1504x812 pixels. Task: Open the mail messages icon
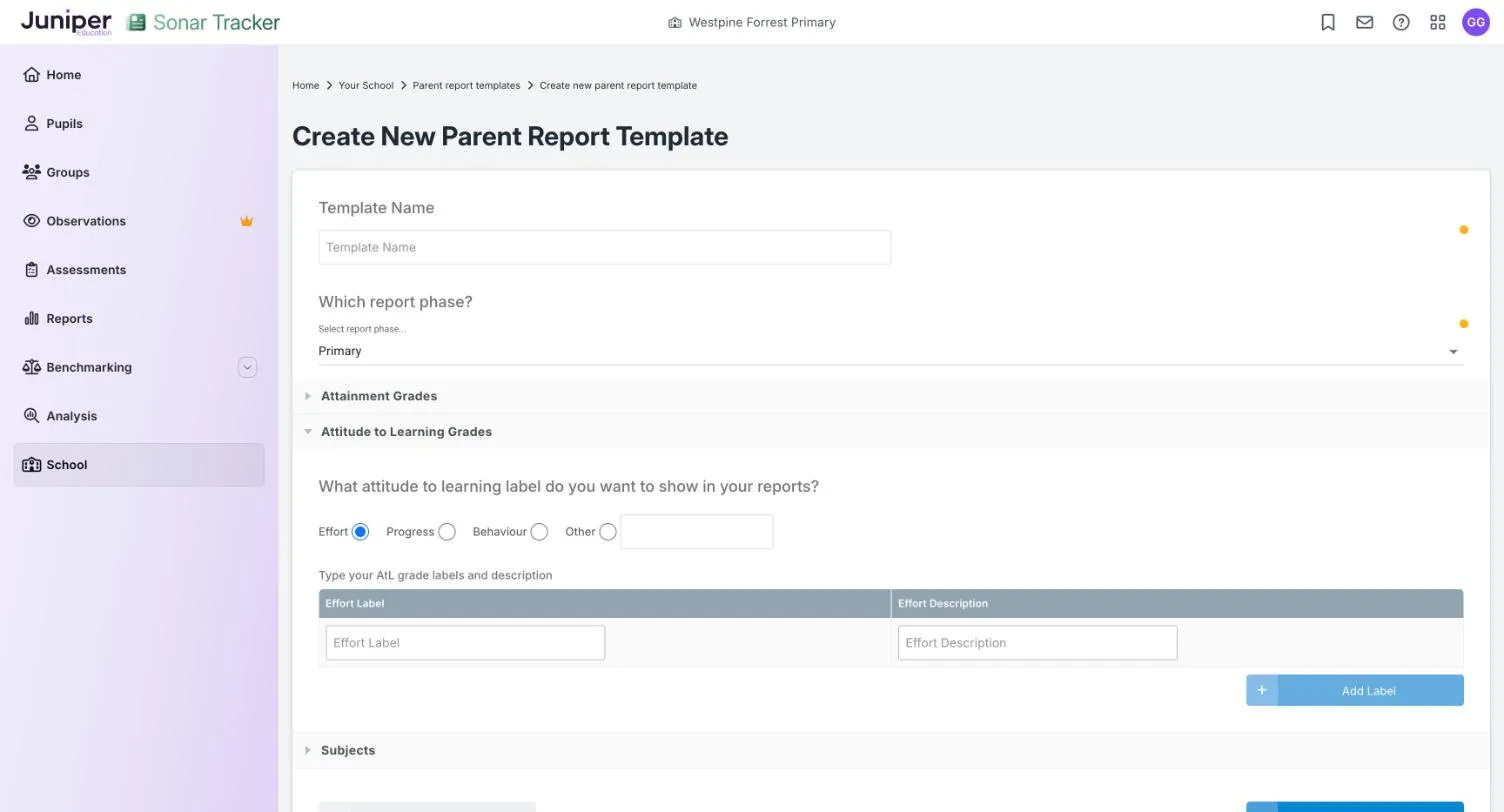tap(1365, 22)
